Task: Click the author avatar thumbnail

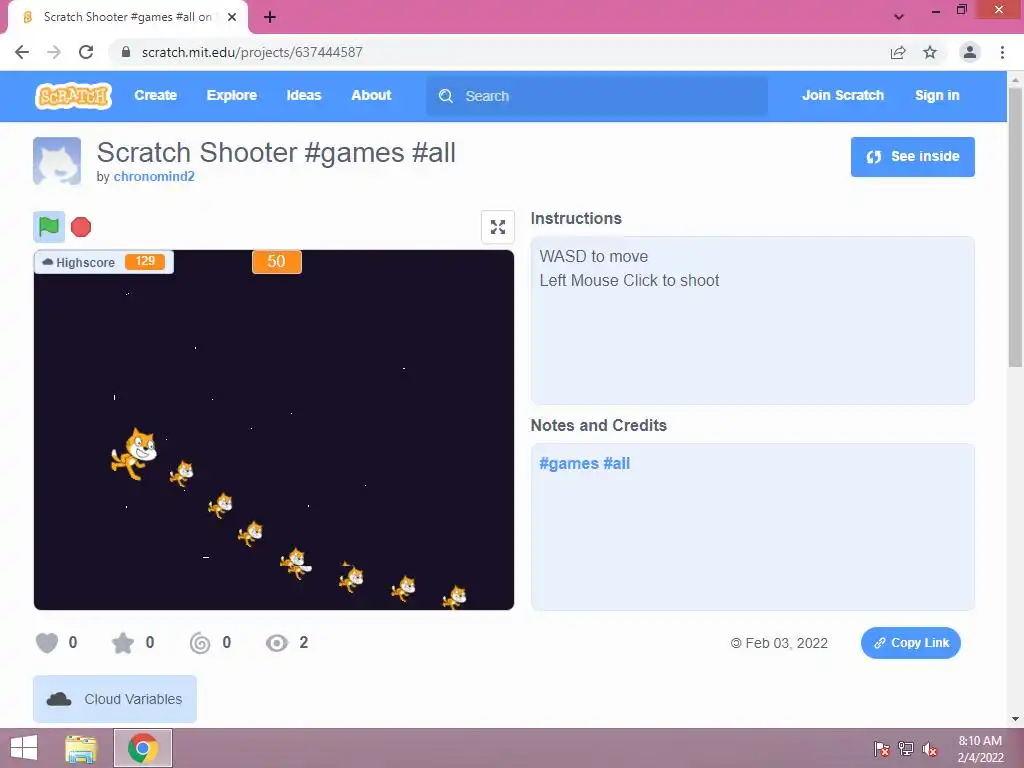Action: pyautogui.click(x=57, y=161)
